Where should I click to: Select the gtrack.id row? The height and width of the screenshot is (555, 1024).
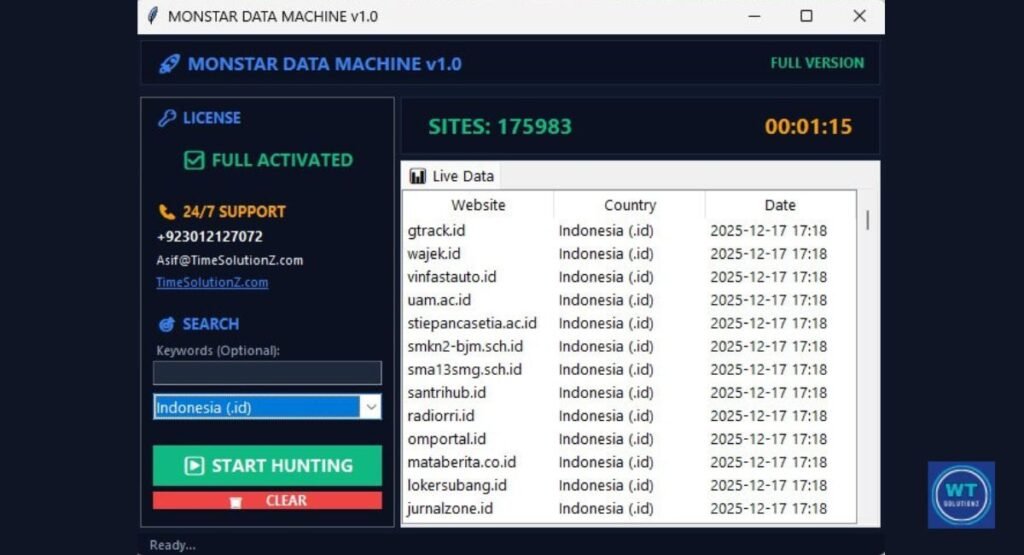(x=629, y=230)
